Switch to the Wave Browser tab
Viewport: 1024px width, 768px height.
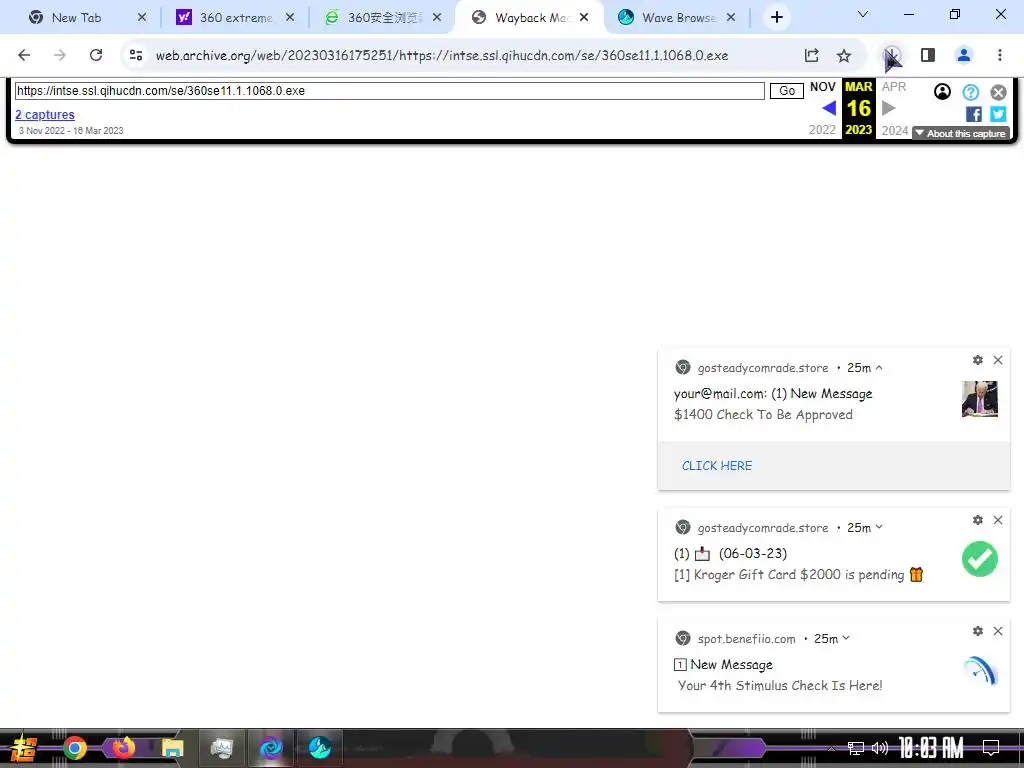point(679,18)
